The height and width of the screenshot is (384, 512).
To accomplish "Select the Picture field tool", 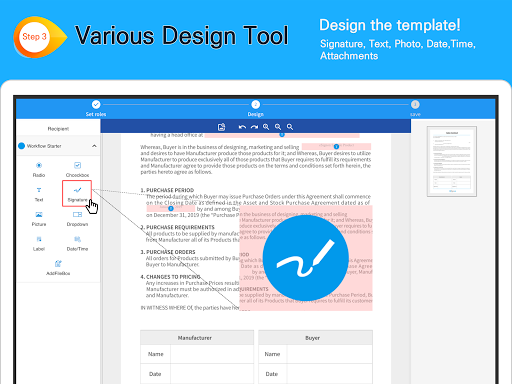I will [39, 219].
